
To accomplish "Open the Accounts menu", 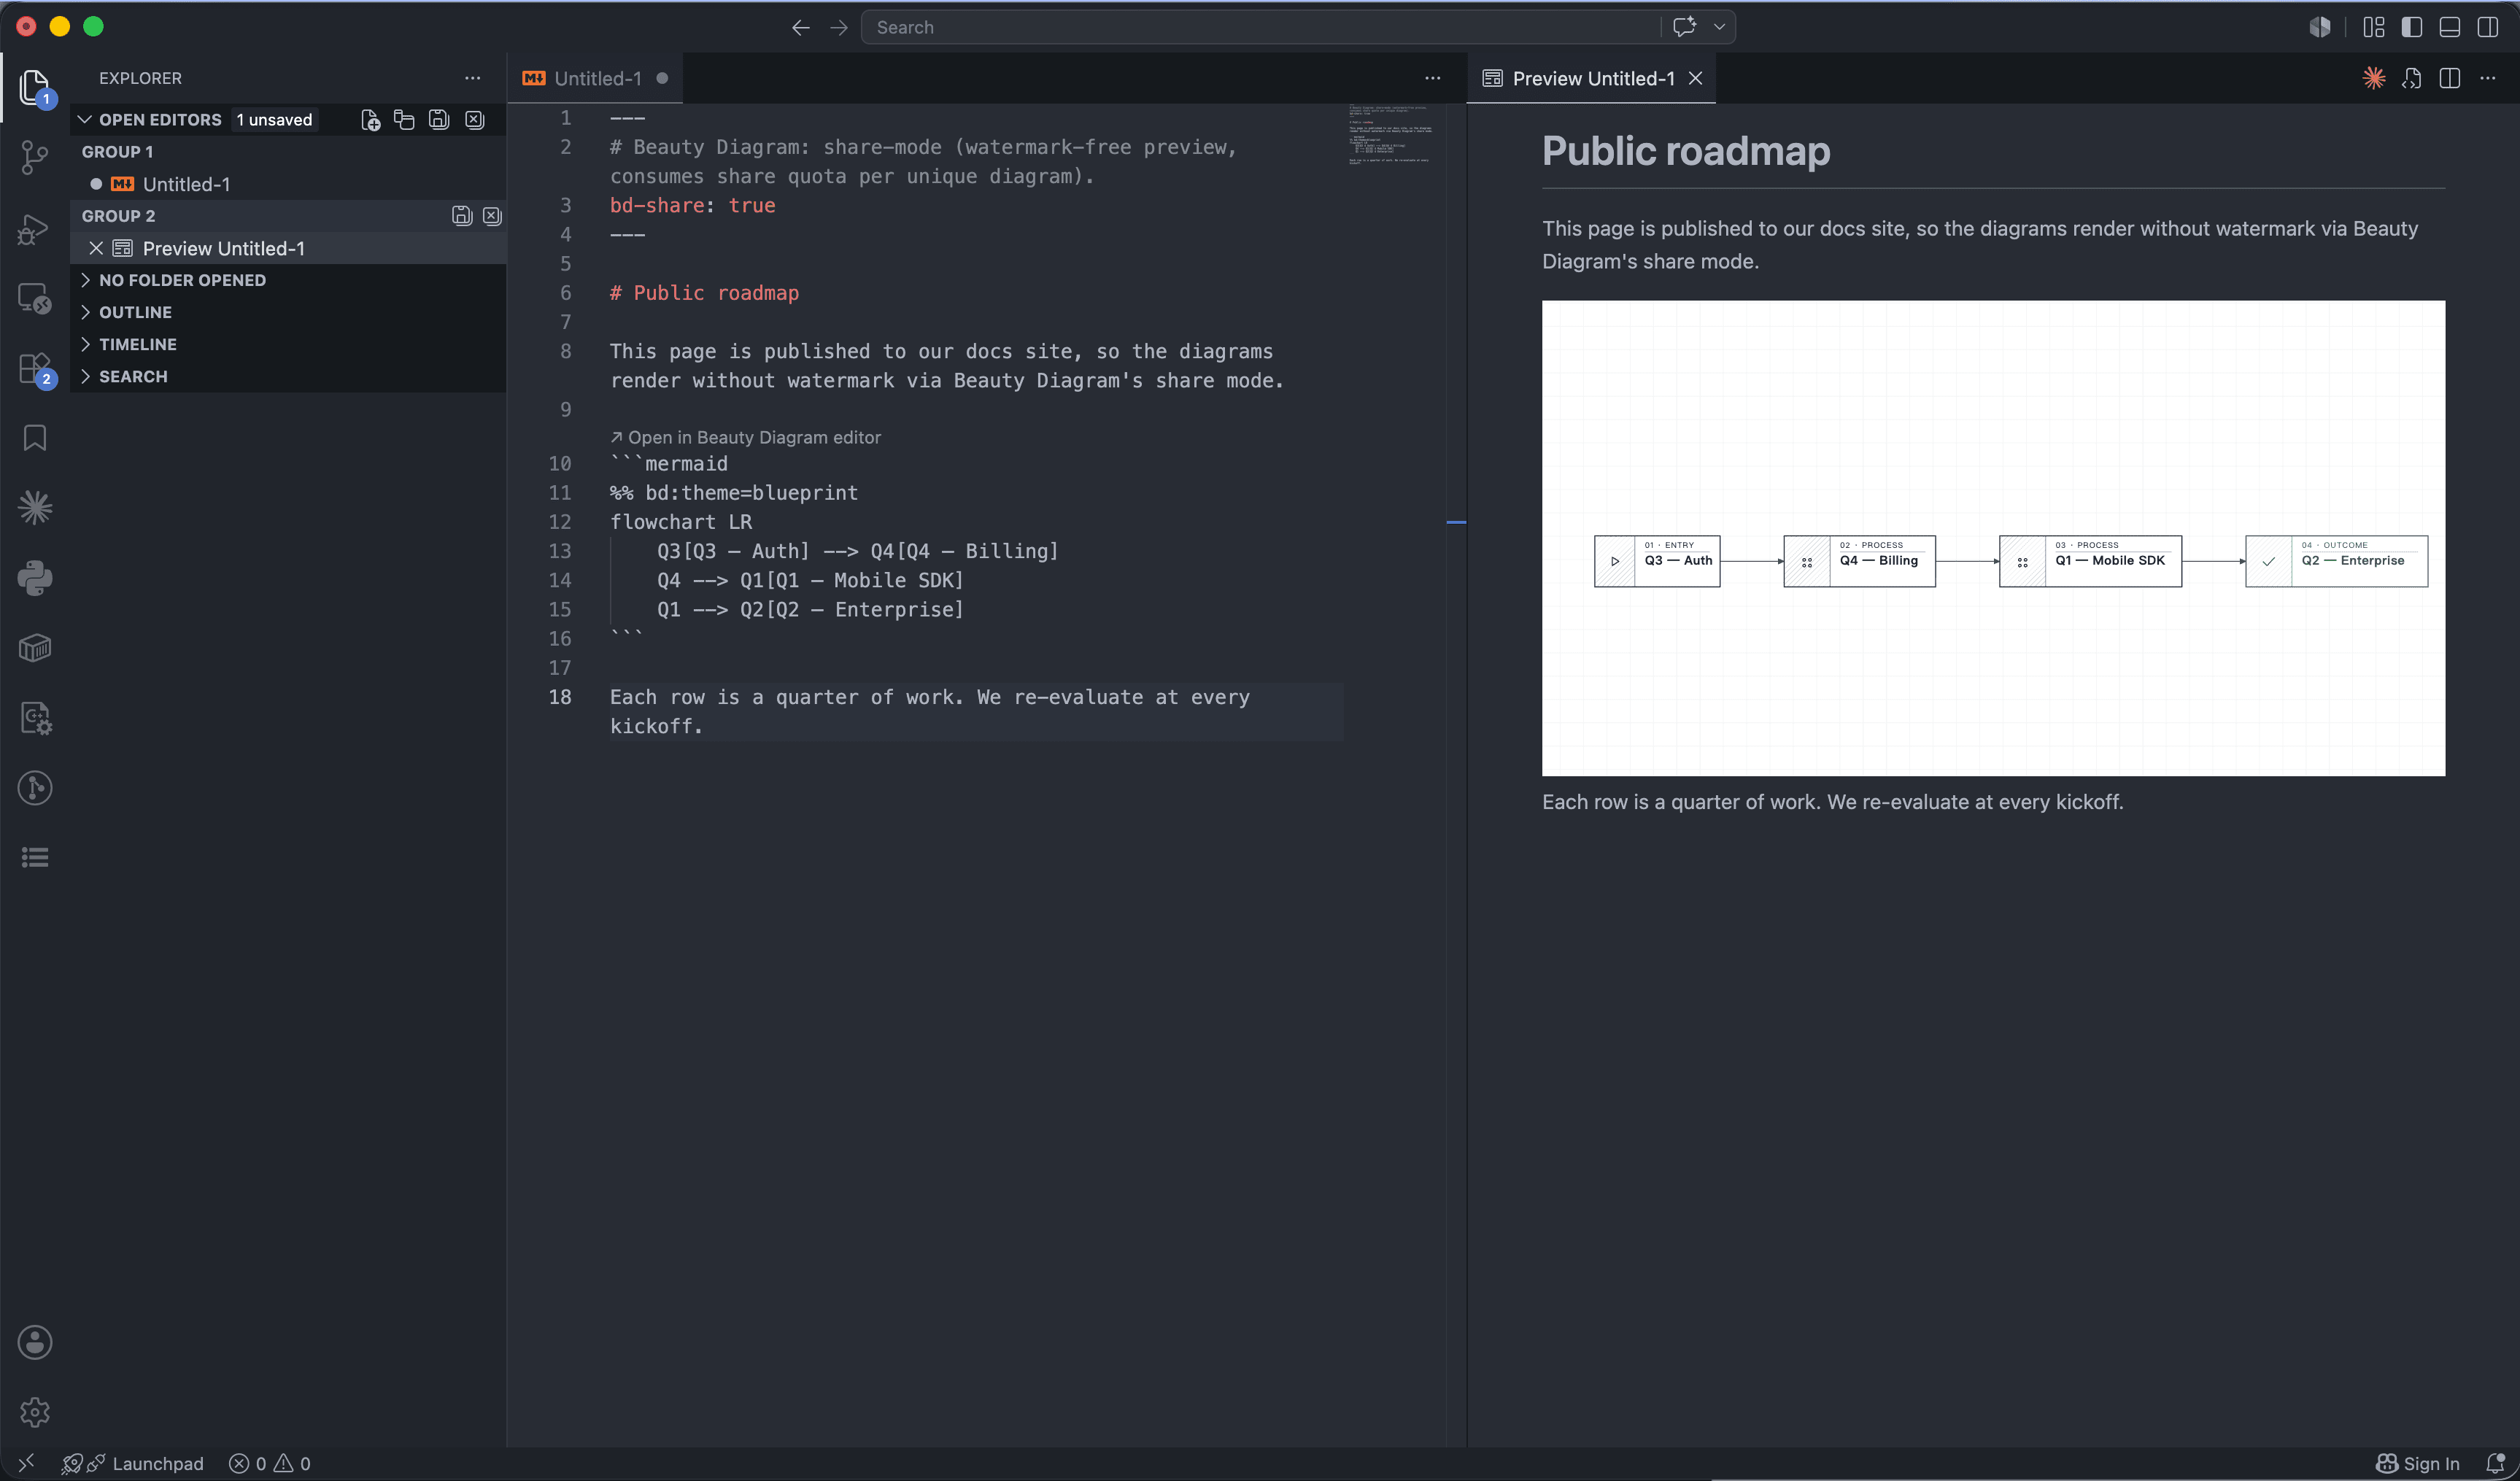I will [35, 1342].
